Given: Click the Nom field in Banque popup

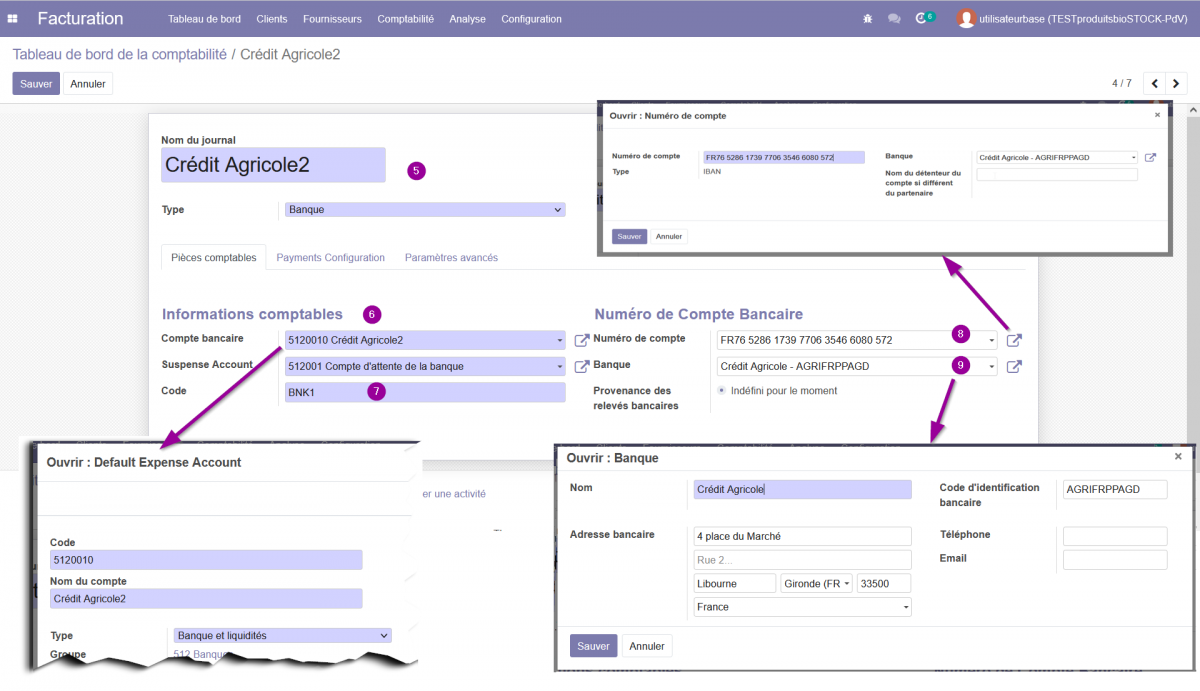Looking at the screenshot, I should click(803, 489).
